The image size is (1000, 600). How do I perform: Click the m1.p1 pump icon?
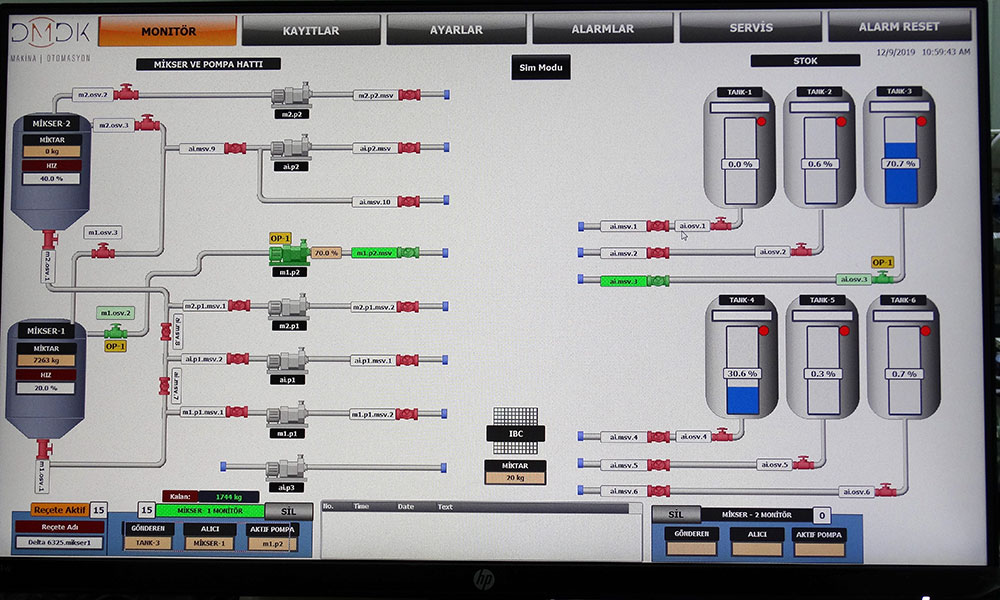point(287,414)
